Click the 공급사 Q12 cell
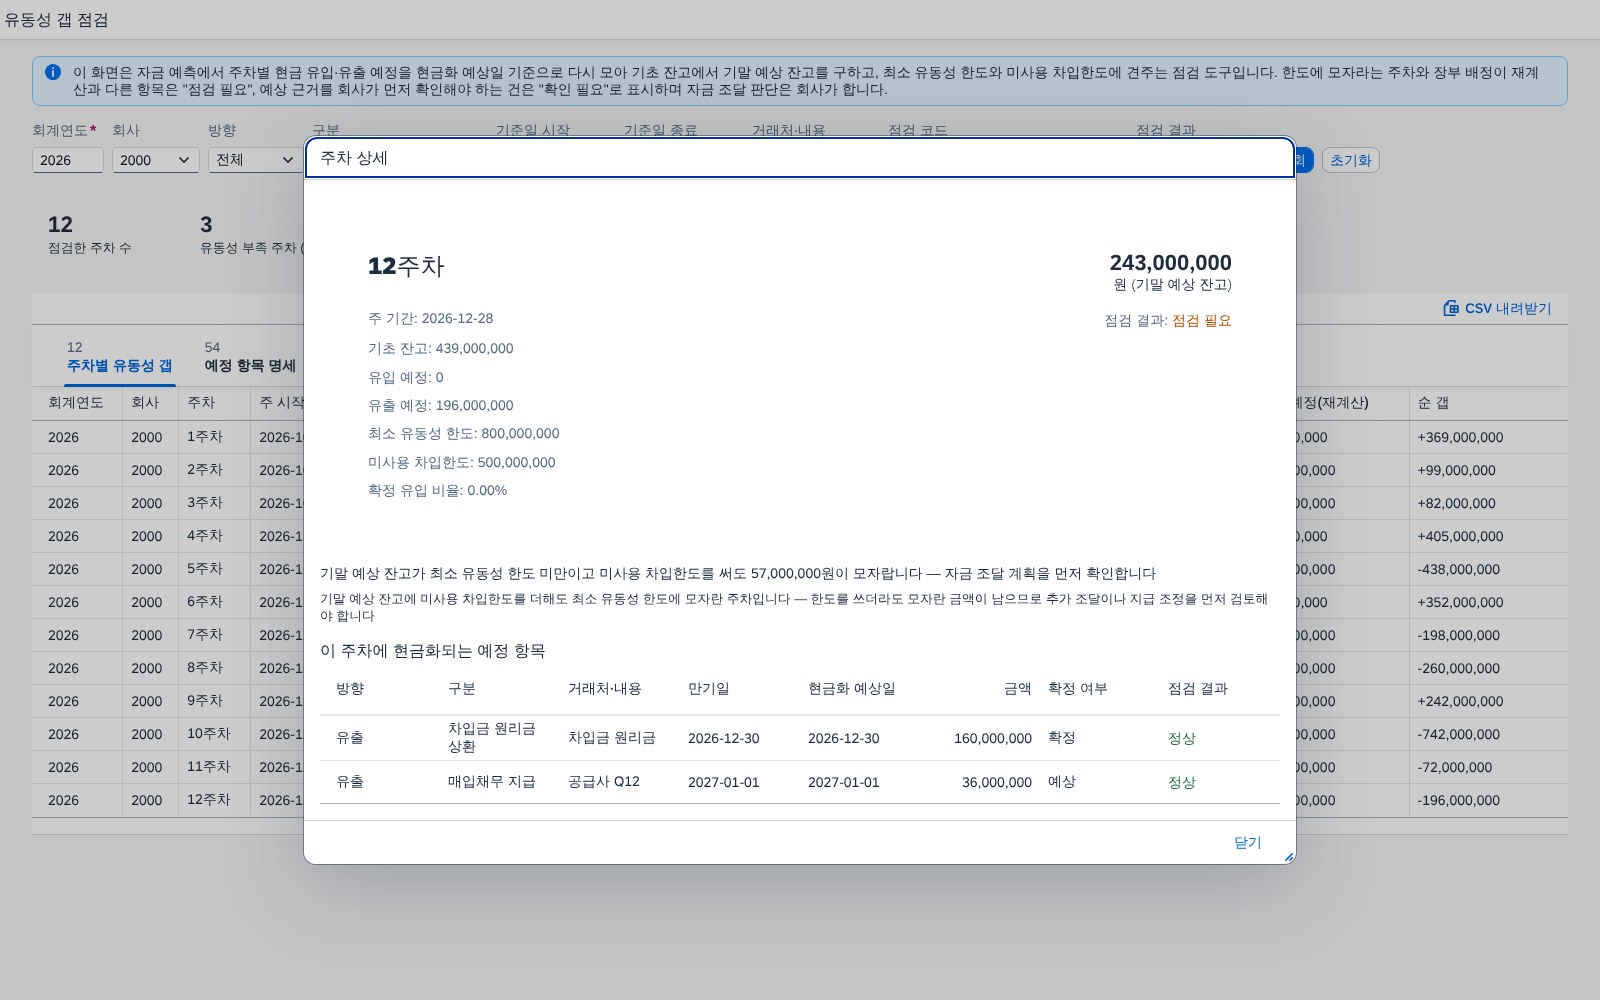 point(604,782)
